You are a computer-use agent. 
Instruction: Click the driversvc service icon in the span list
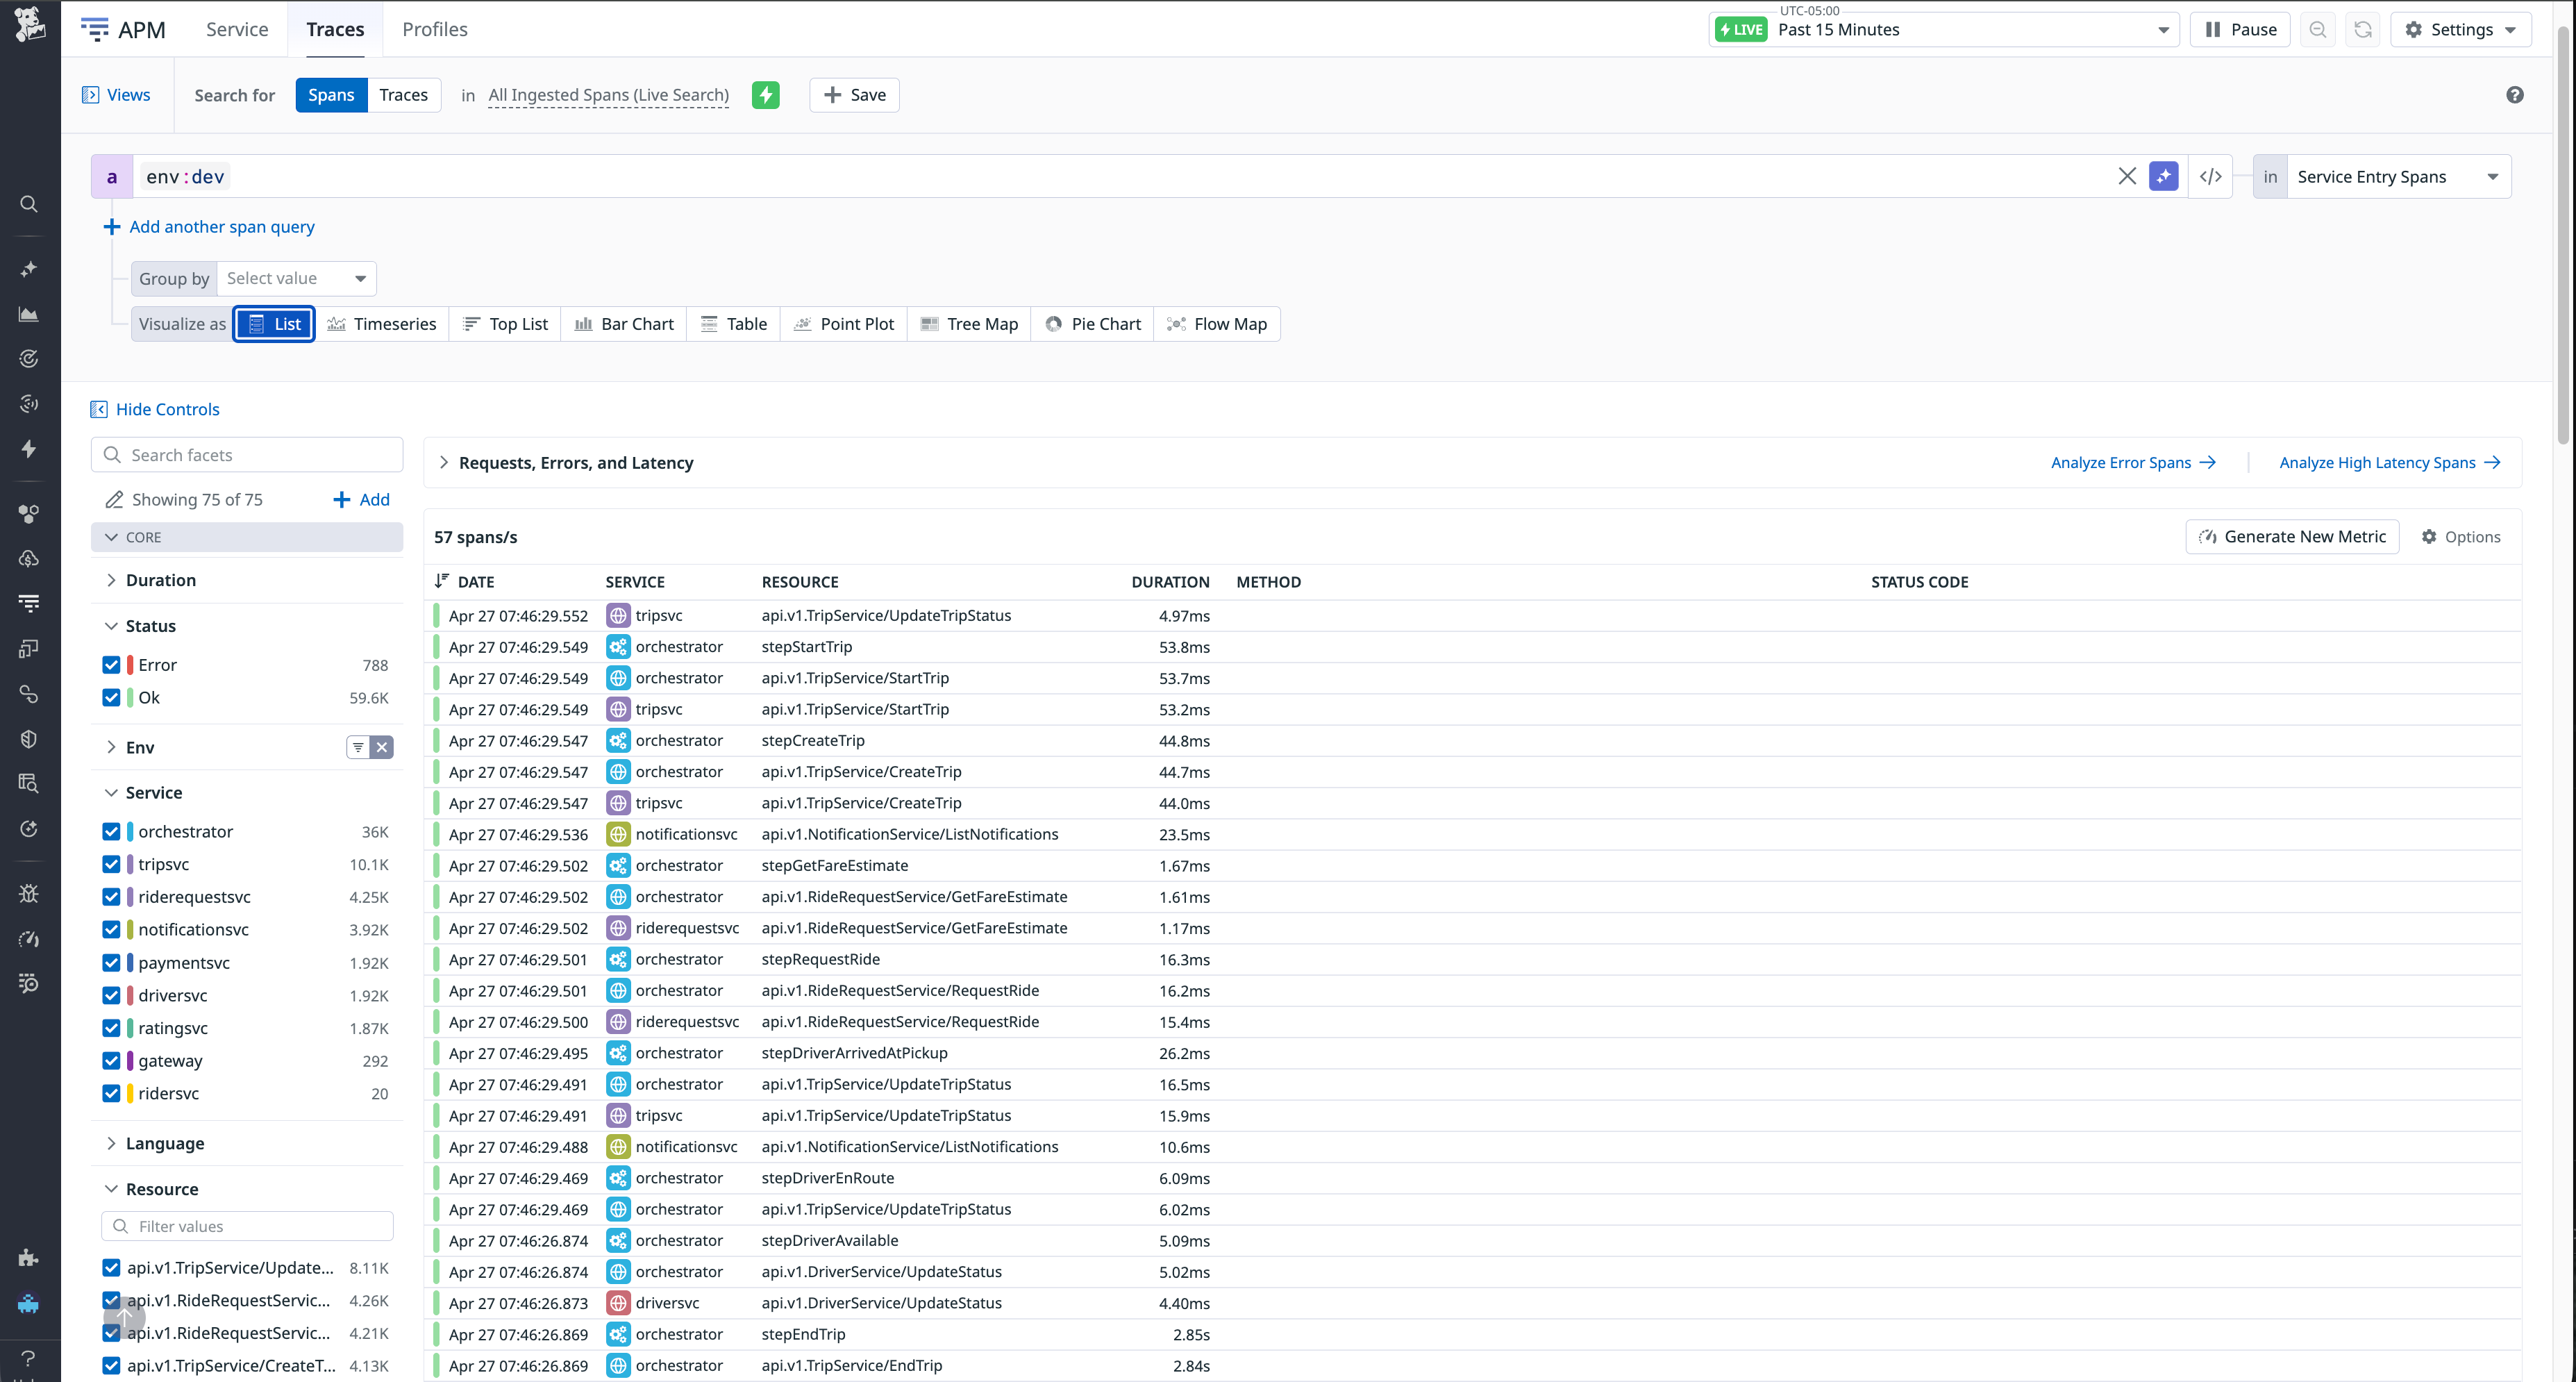pyautogui.click(x=618, y=1303)
